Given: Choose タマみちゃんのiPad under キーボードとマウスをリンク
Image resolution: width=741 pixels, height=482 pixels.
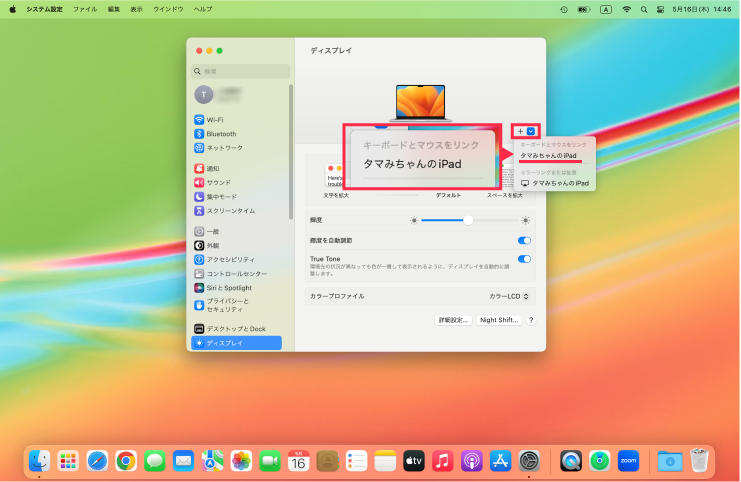Looking at the screenshot, I should pyautogui.click(x=548, y=155).
